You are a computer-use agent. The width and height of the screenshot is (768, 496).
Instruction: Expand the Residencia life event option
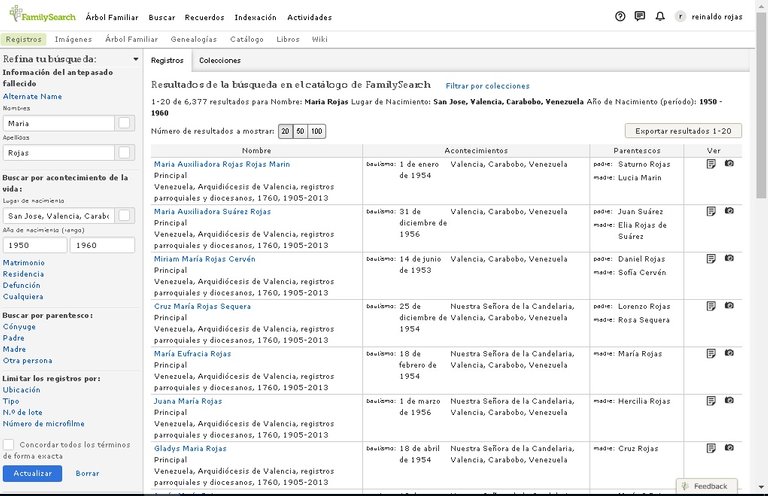point(24,274)
